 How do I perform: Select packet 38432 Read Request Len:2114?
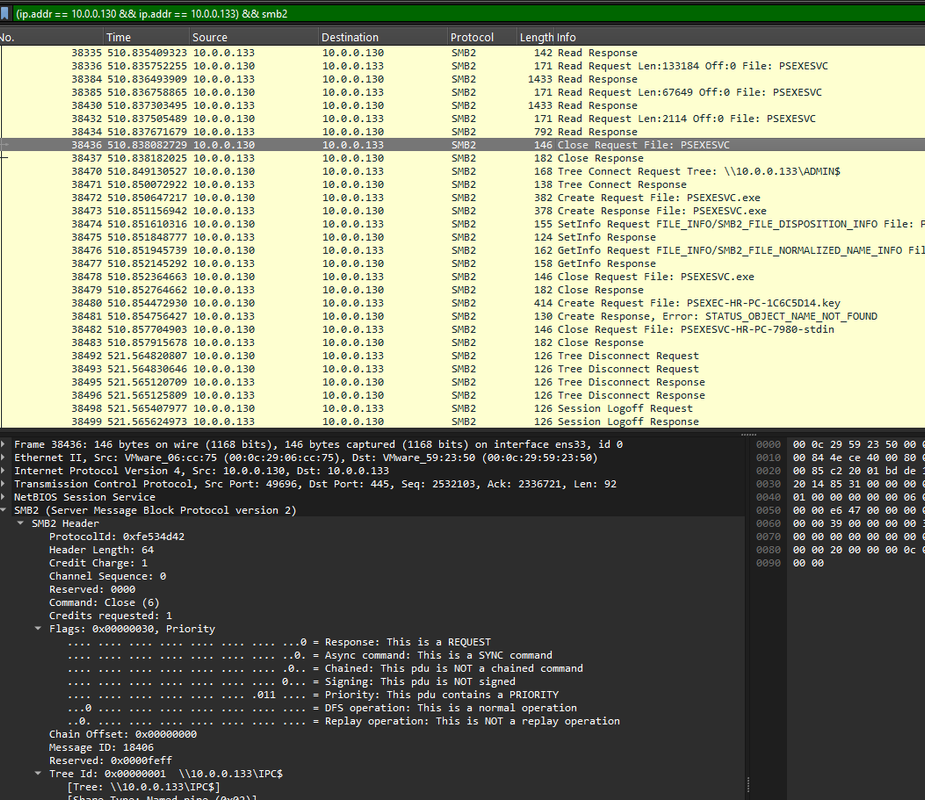[x=462, y=119]
